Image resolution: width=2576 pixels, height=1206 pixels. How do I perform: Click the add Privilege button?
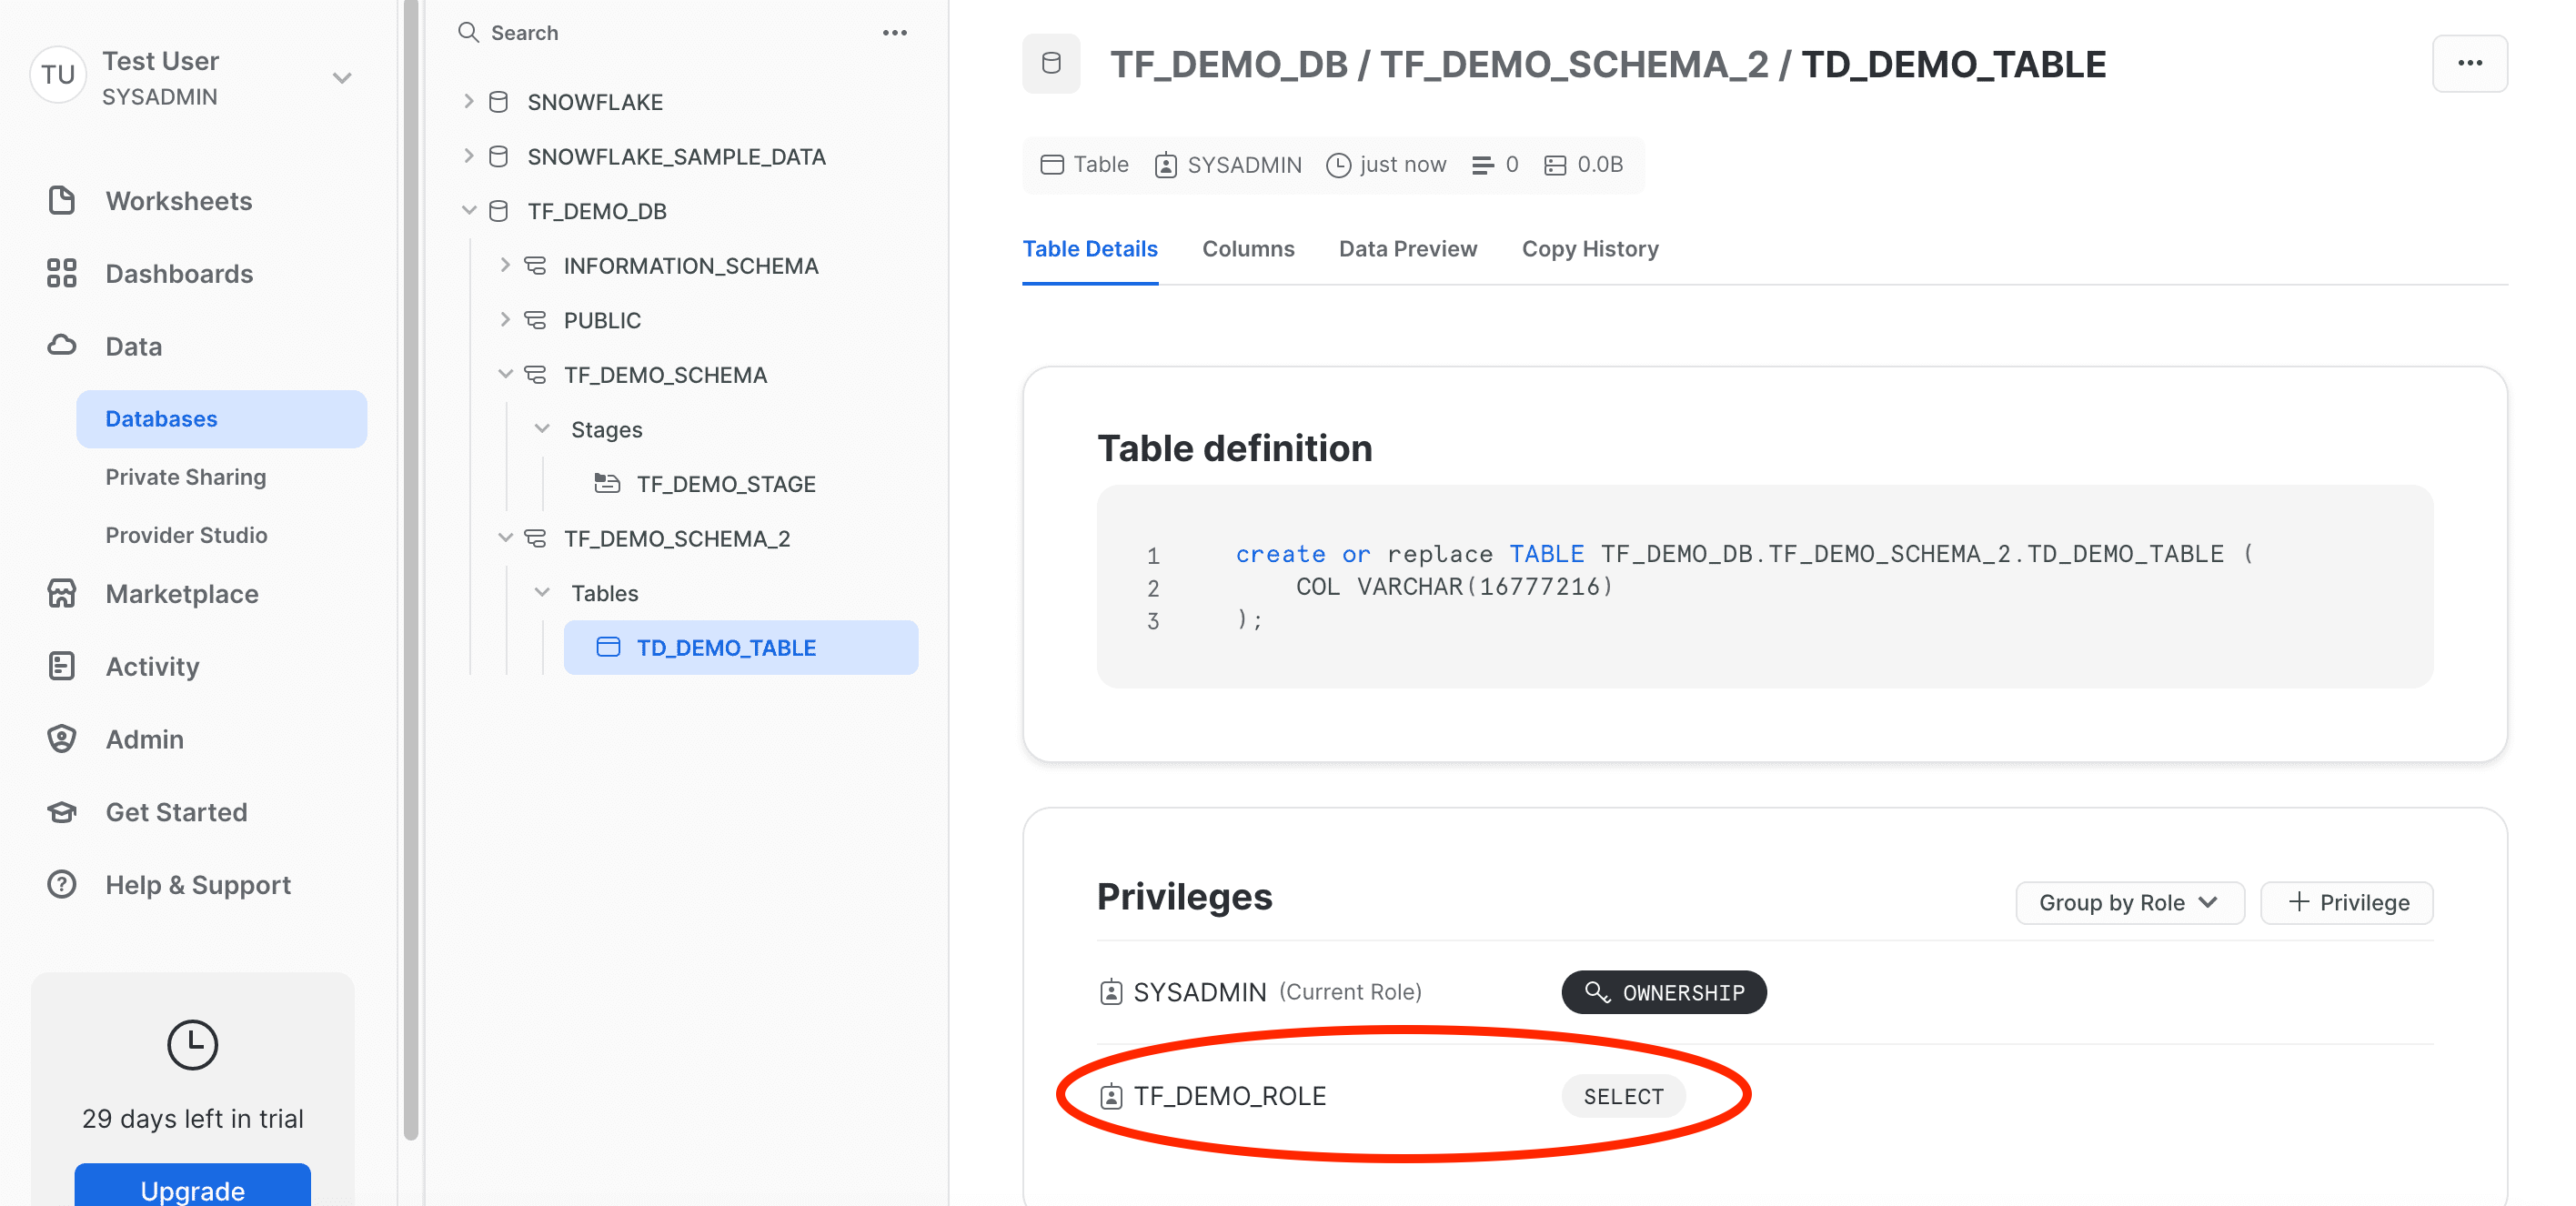(2346, 902)
